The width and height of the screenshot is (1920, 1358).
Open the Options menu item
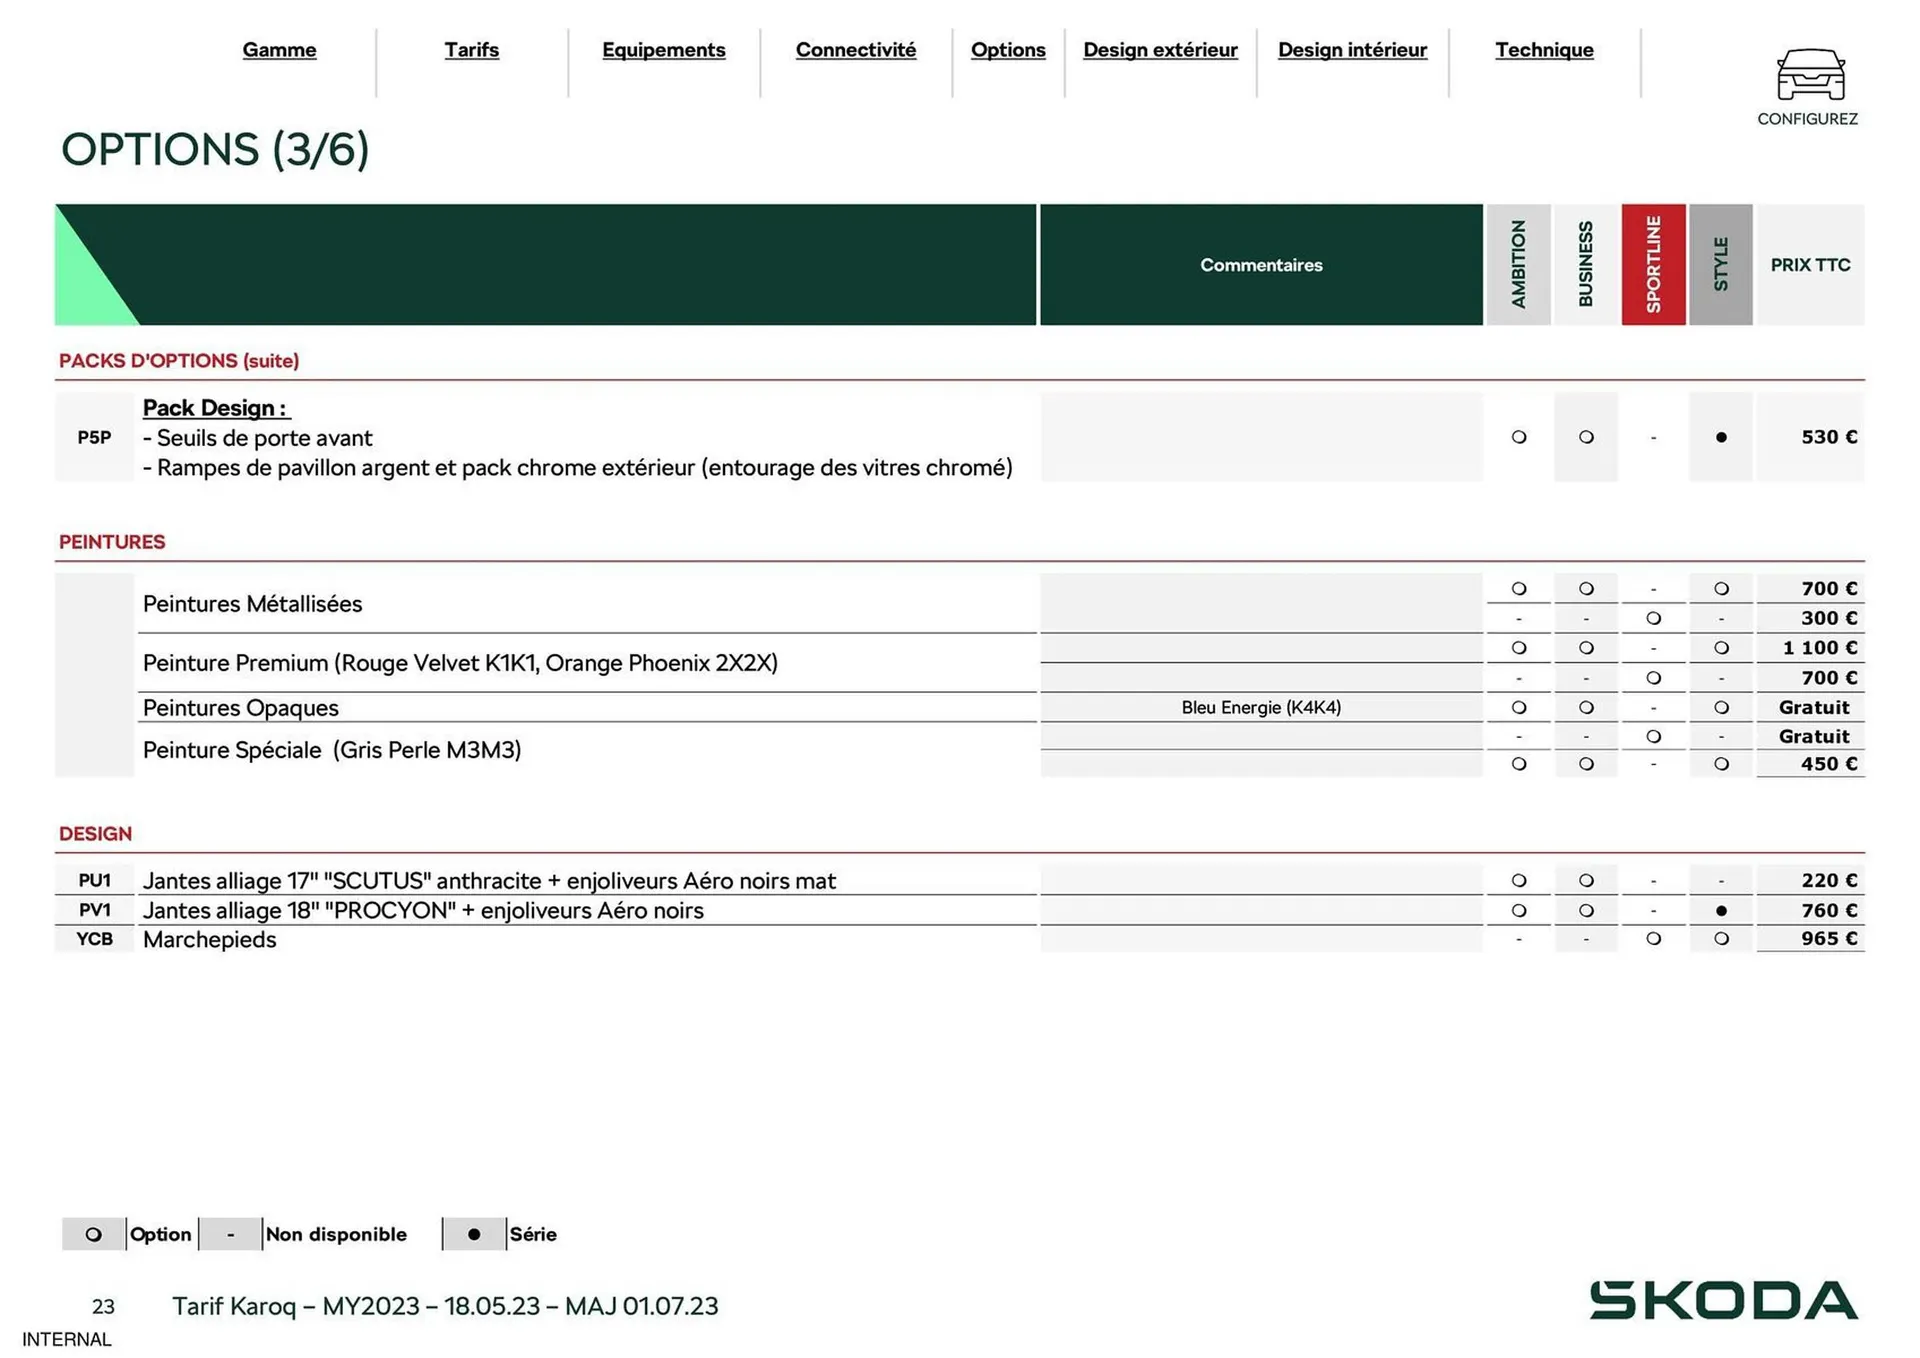point(1008,50)
